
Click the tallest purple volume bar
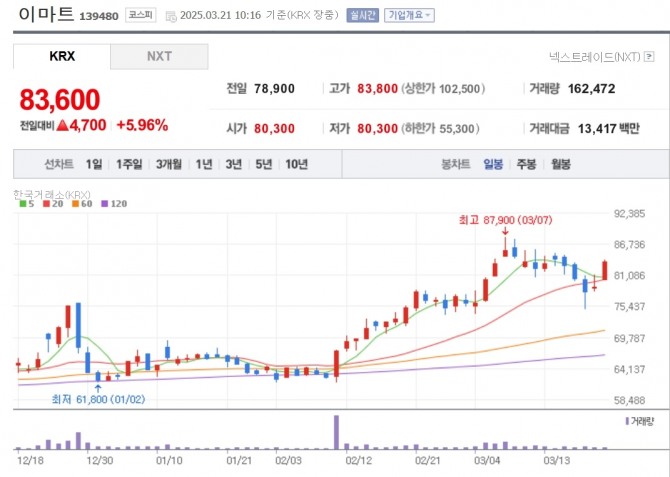click(x=337, y=431)
